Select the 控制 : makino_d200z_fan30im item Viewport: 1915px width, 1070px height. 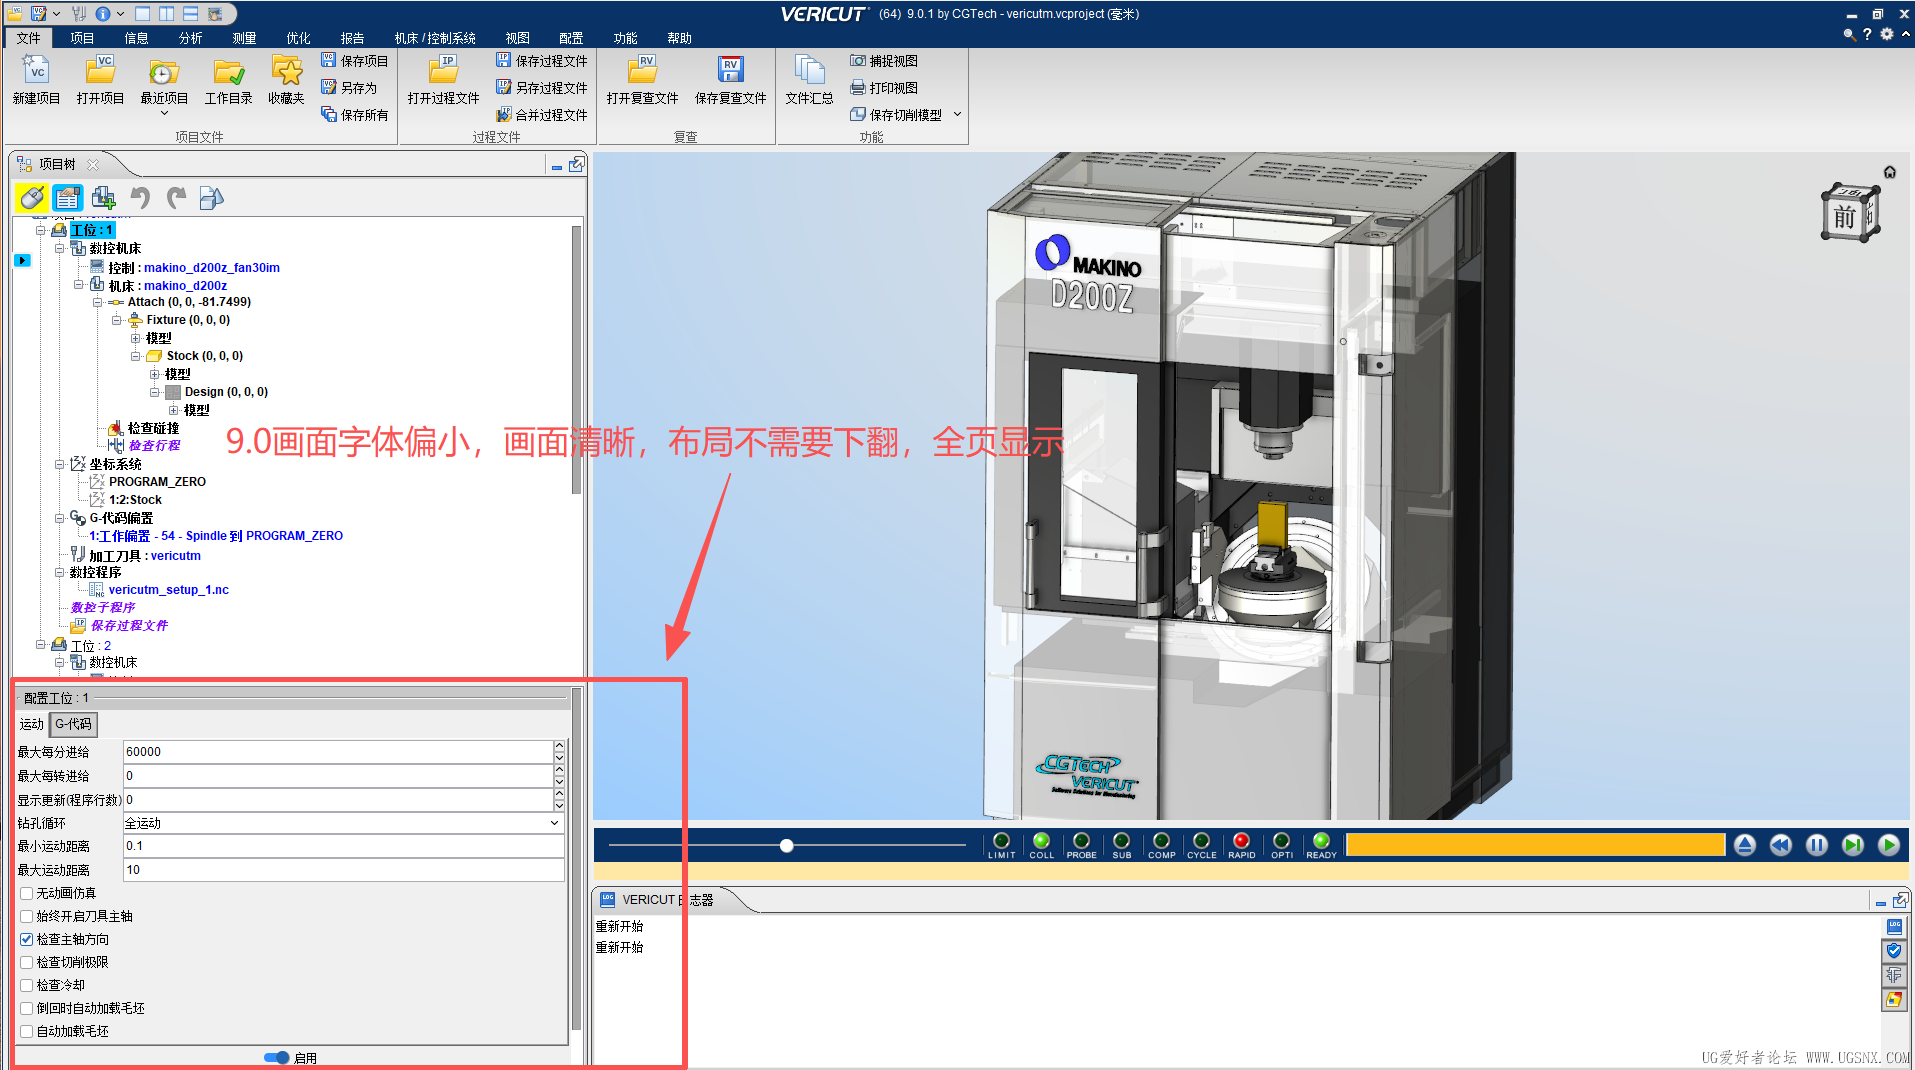click(x=194, y=268)
